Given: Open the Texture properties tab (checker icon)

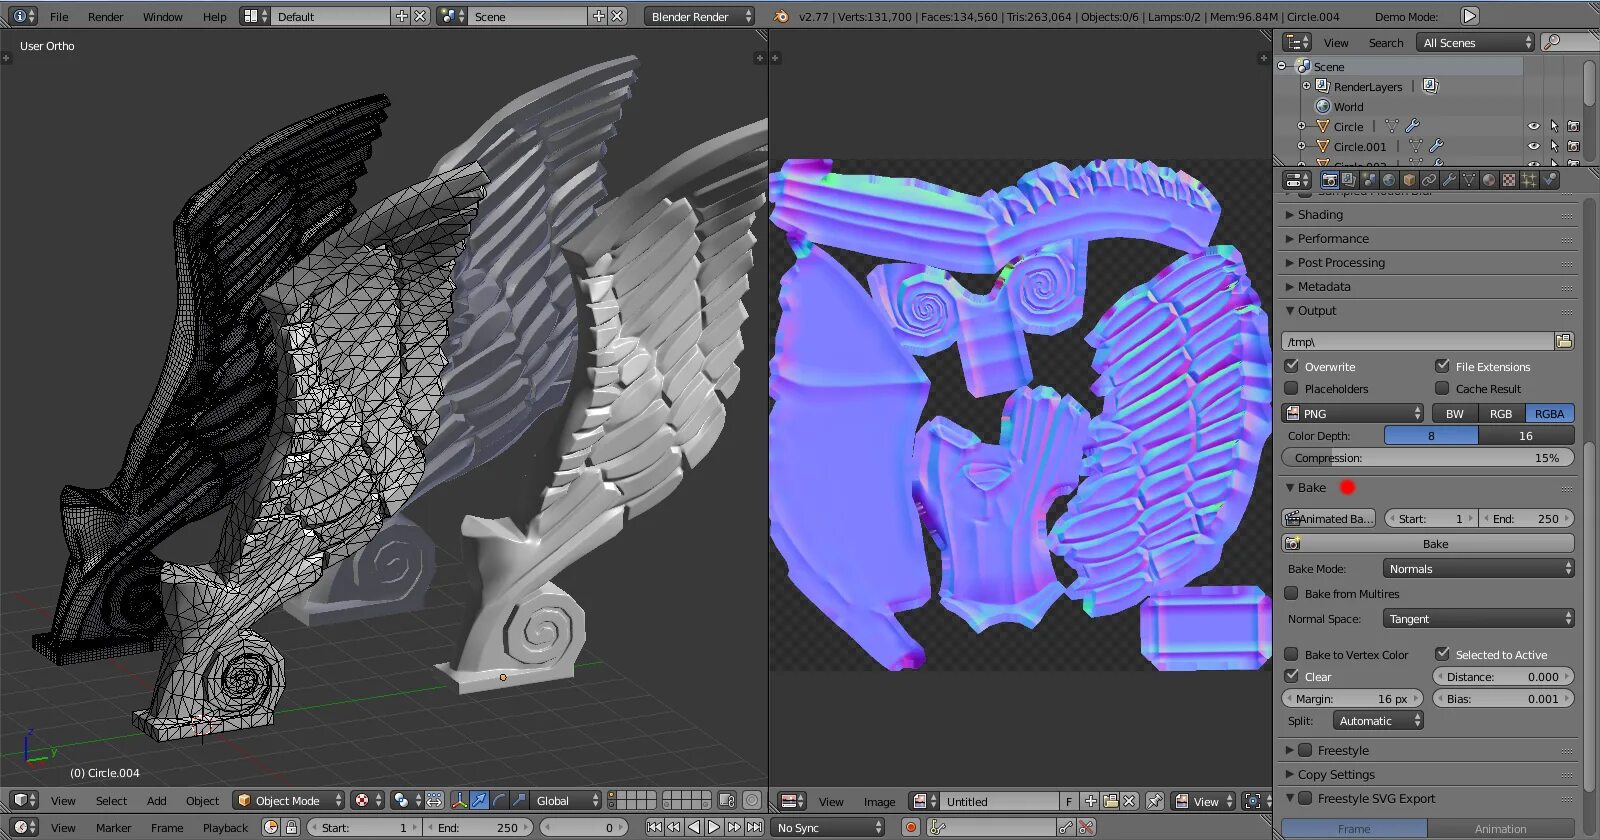Looking at the screenshot, I should (x=1509, y=180).
